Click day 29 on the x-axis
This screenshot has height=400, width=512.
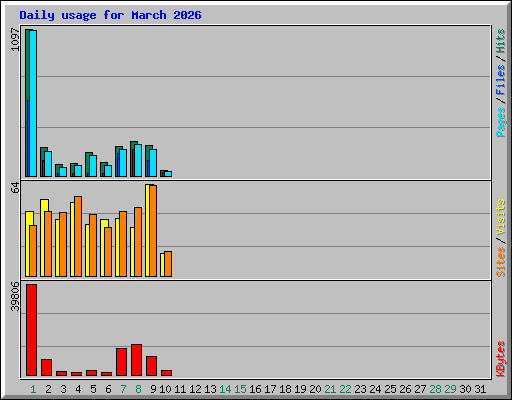[x=450, y=389]
